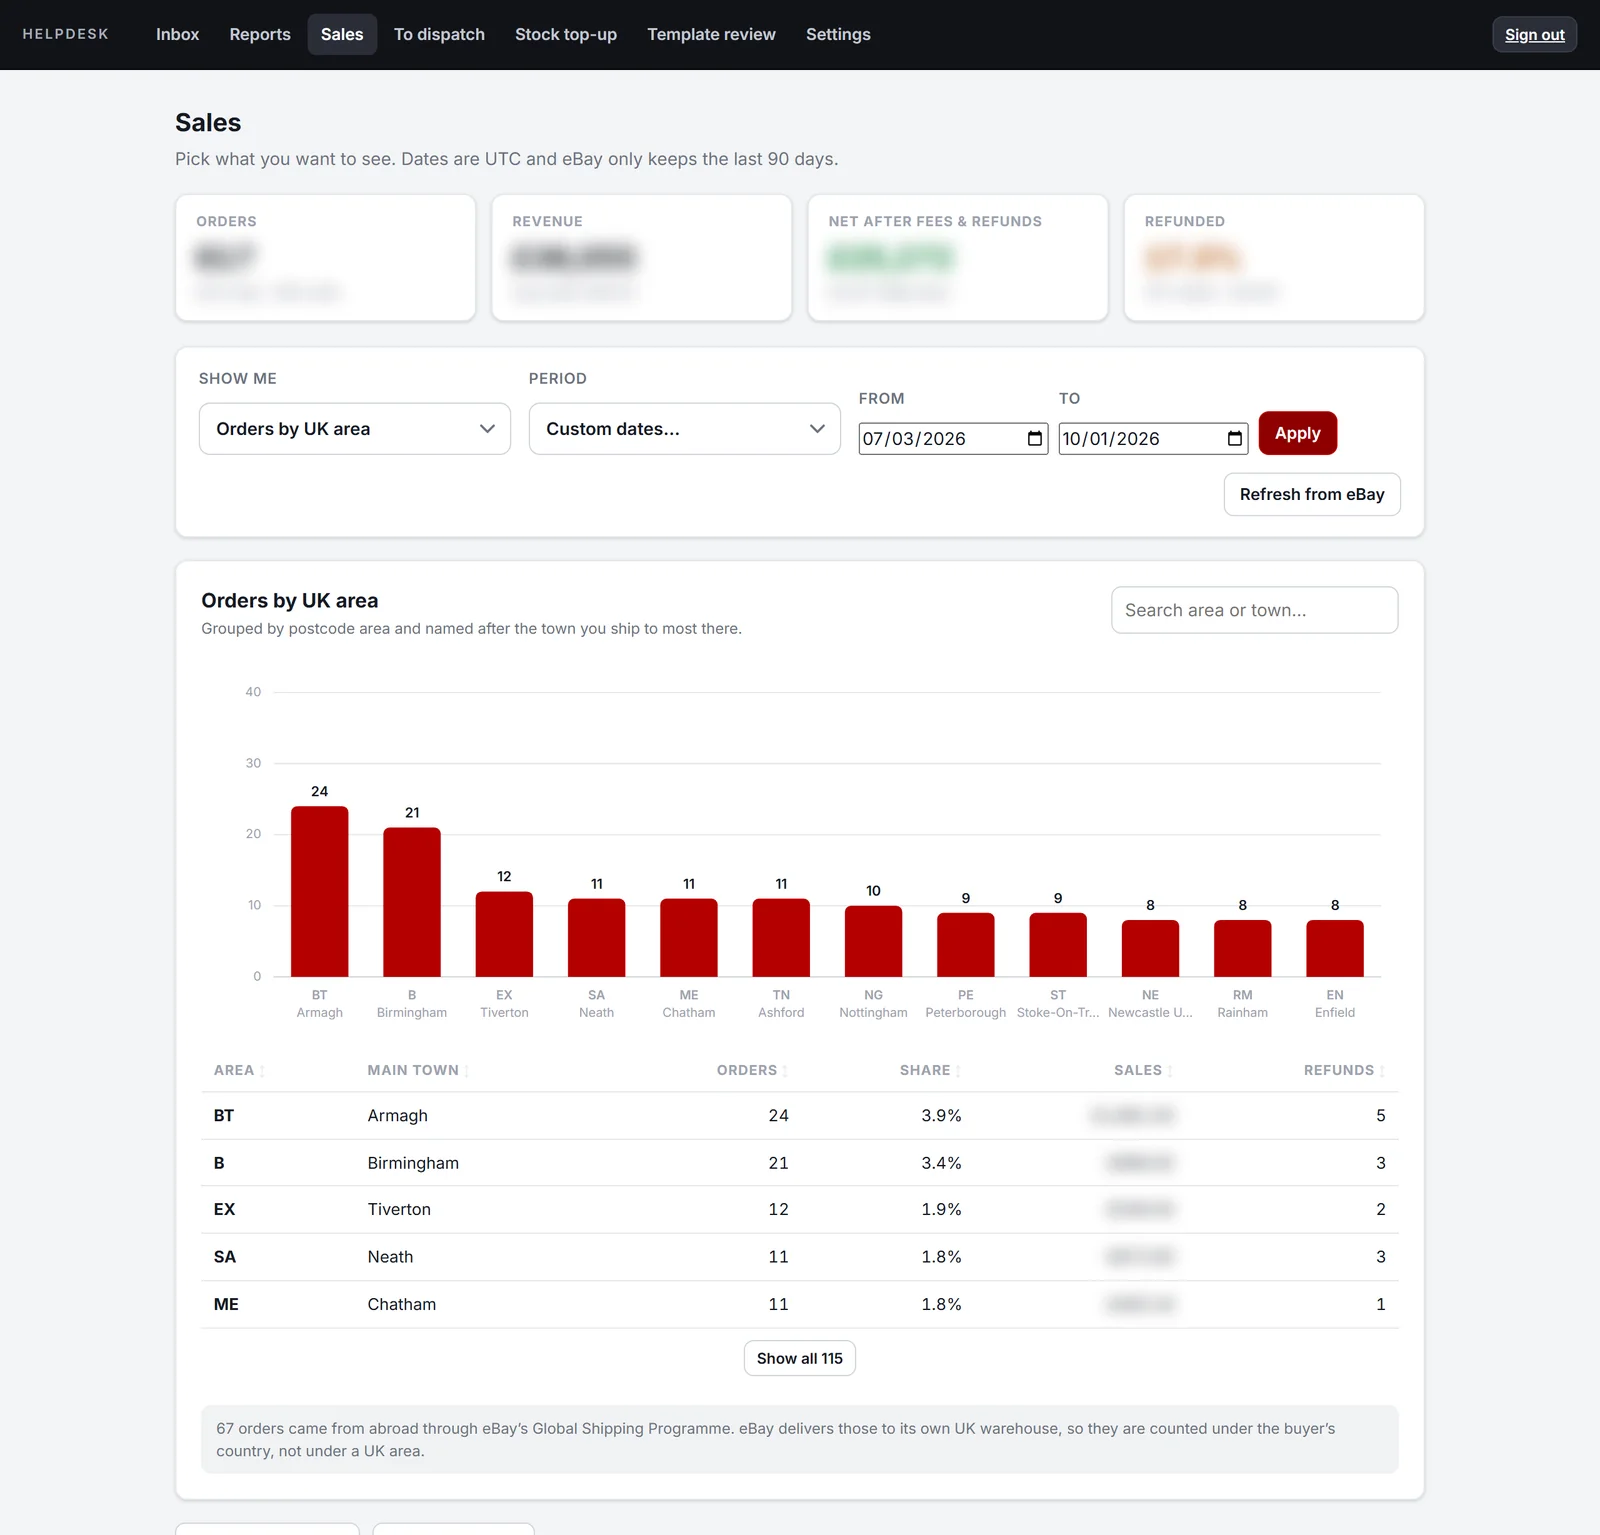Apply the custom date range
The height and width of the screenshot is (1535, 1600).
[1297, 433]
